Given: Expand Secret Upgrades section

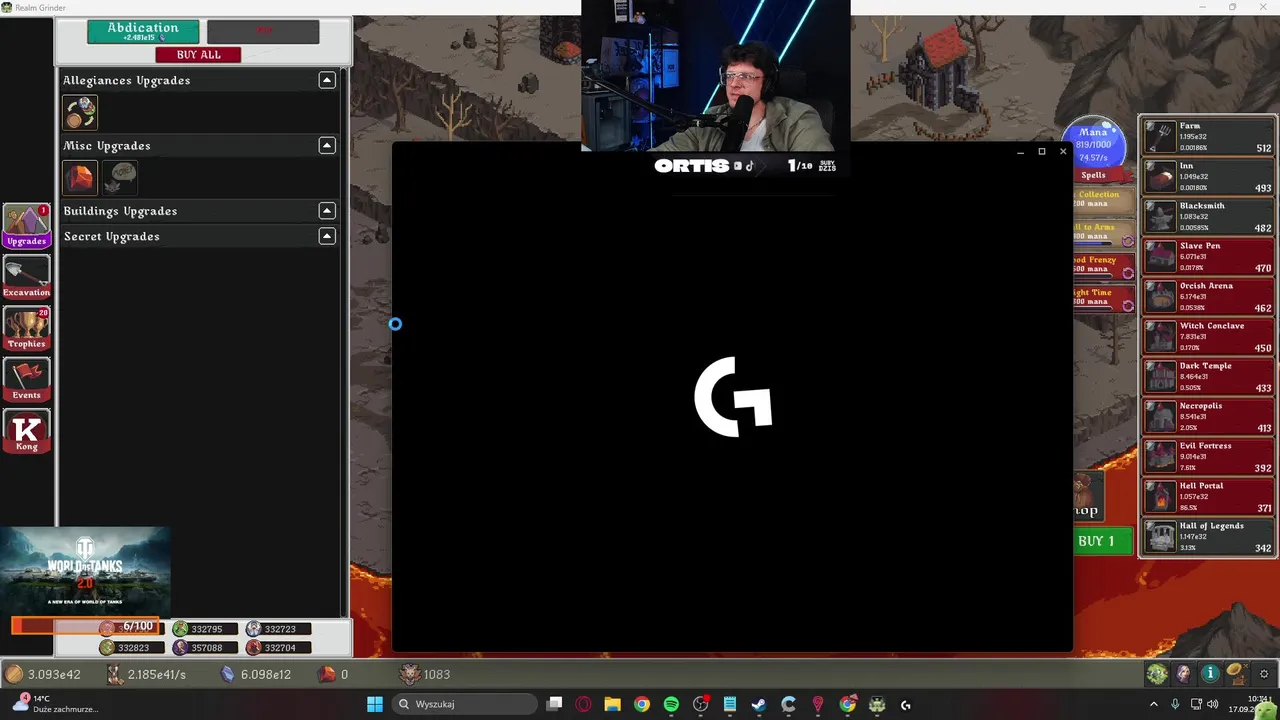Looking at the screenshot, I should [327, 236].
